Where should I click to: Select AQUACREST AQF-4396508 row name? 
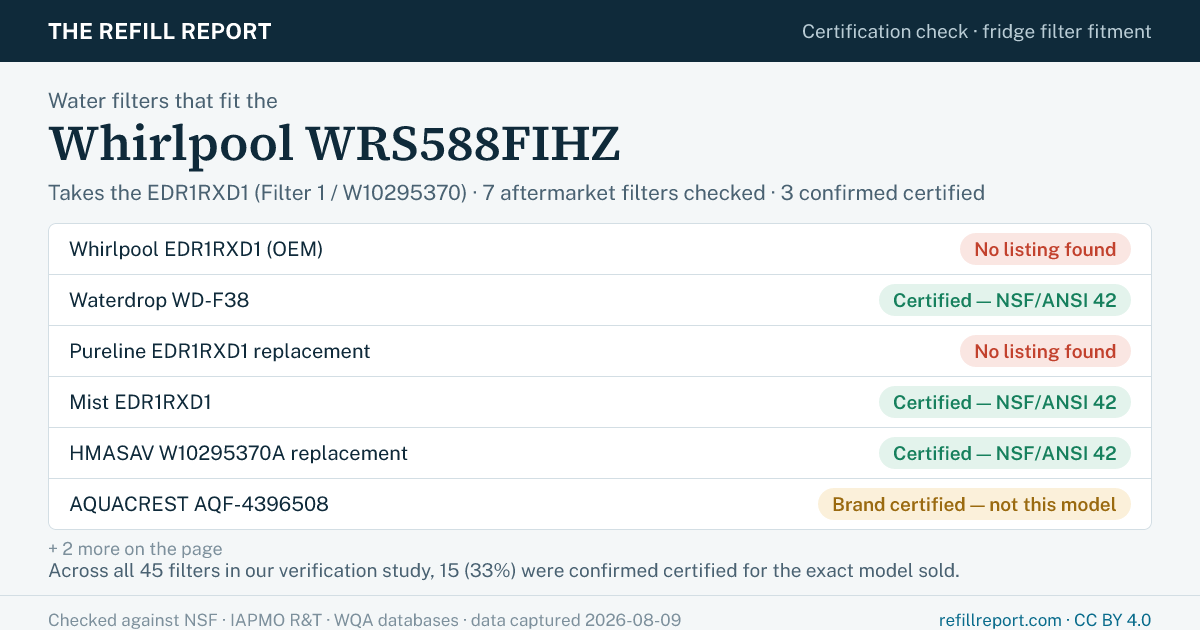199,504
